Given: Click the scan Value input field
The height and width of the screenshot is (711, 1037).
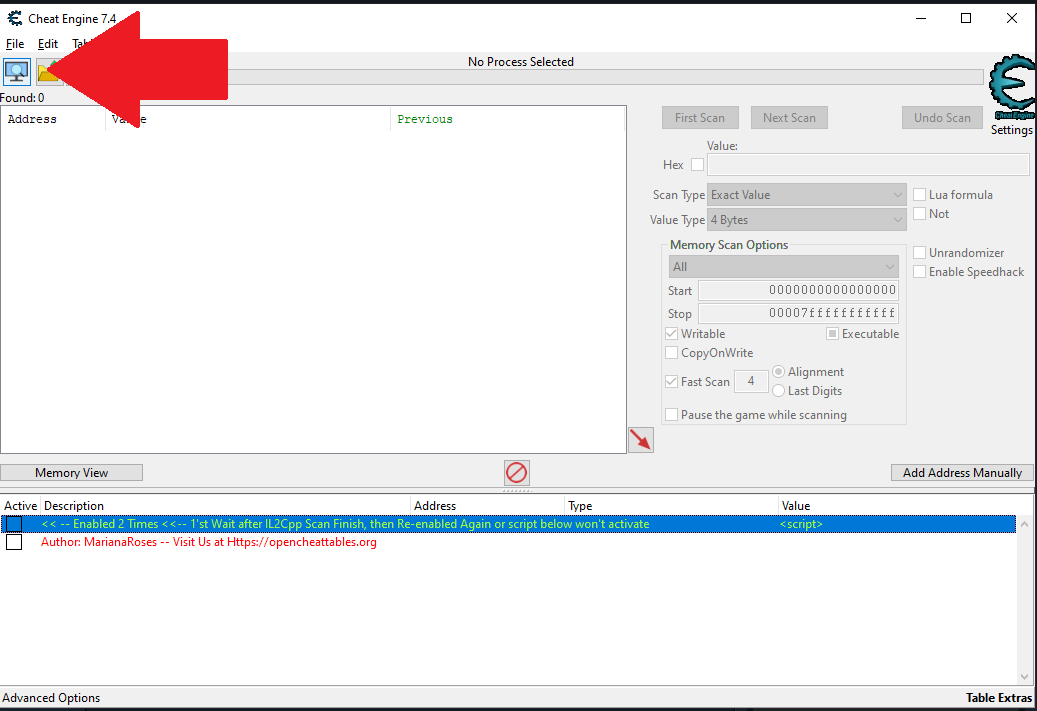Looking at the screenshot, I should 868,164.
